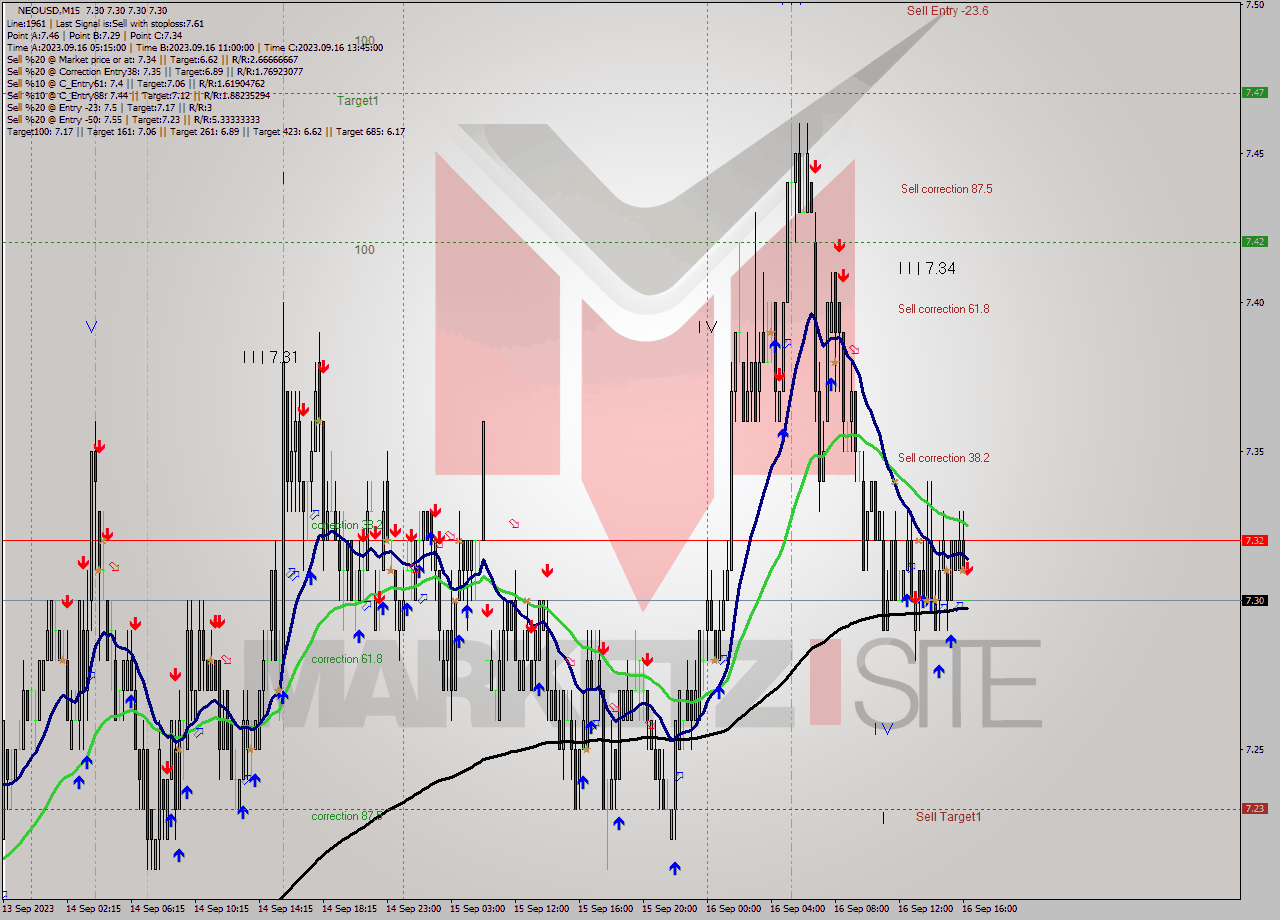Select the 'Sell correction 87.5' label

(x=946, y=189)
